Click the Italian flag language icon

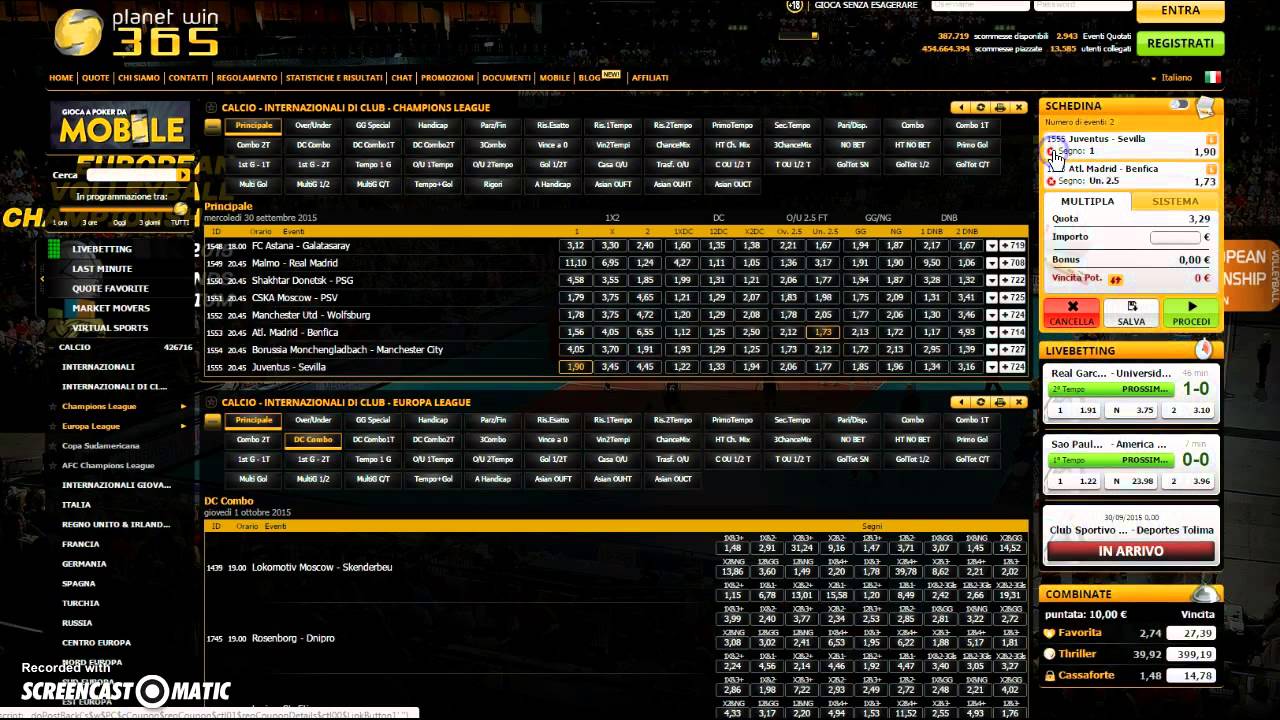pos(1212,77)
